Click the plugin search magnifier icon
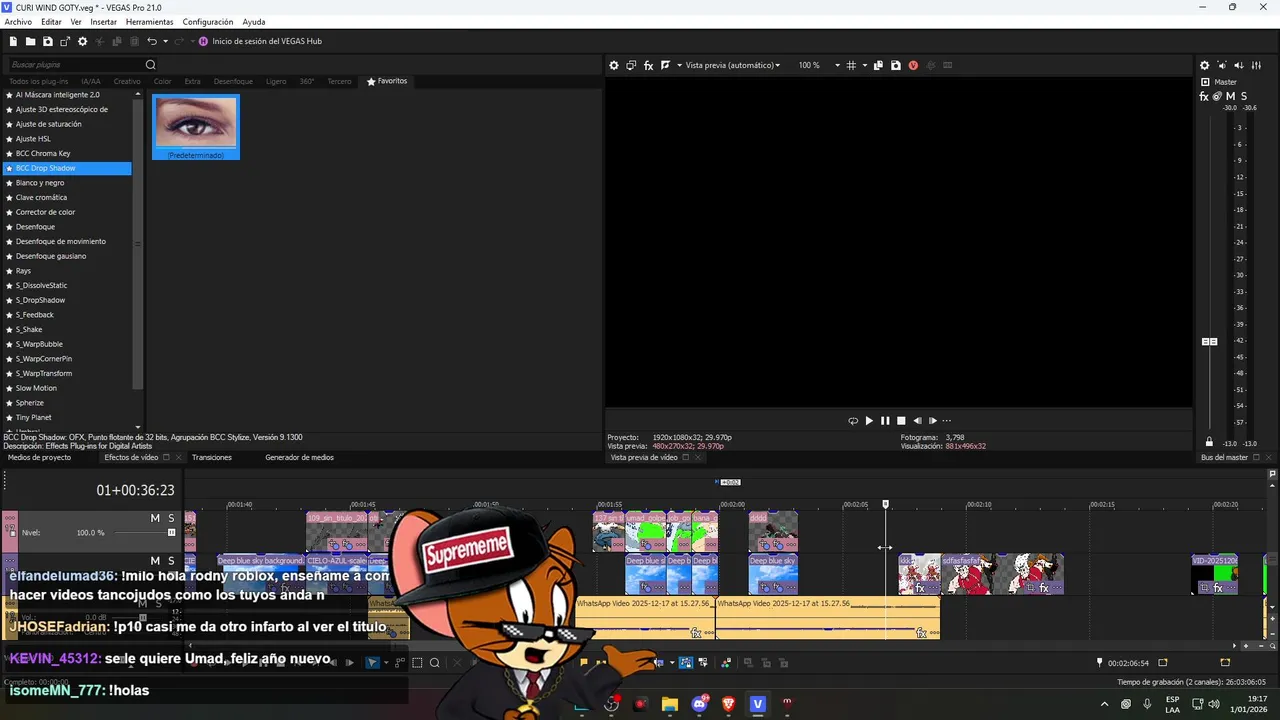Screen dimensions: 1280x720 tap(151, 65)
